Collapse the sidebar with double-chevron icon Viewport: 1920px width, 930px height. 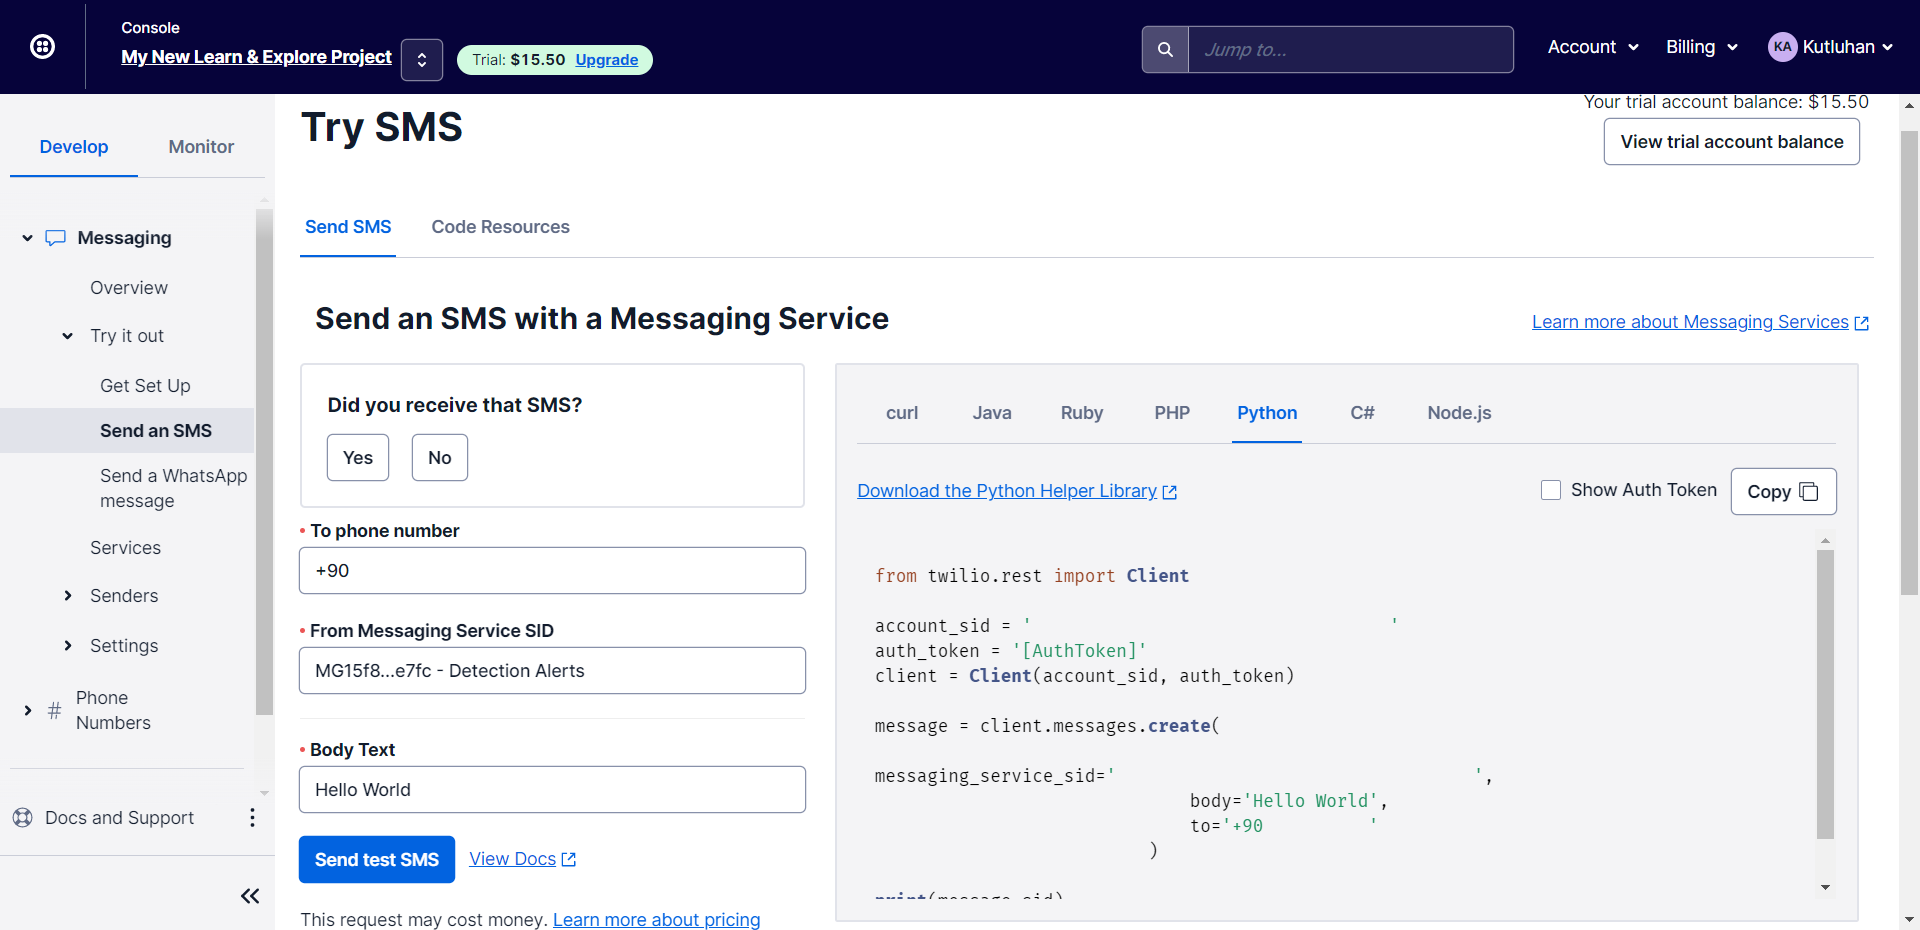tap(250, 896)
